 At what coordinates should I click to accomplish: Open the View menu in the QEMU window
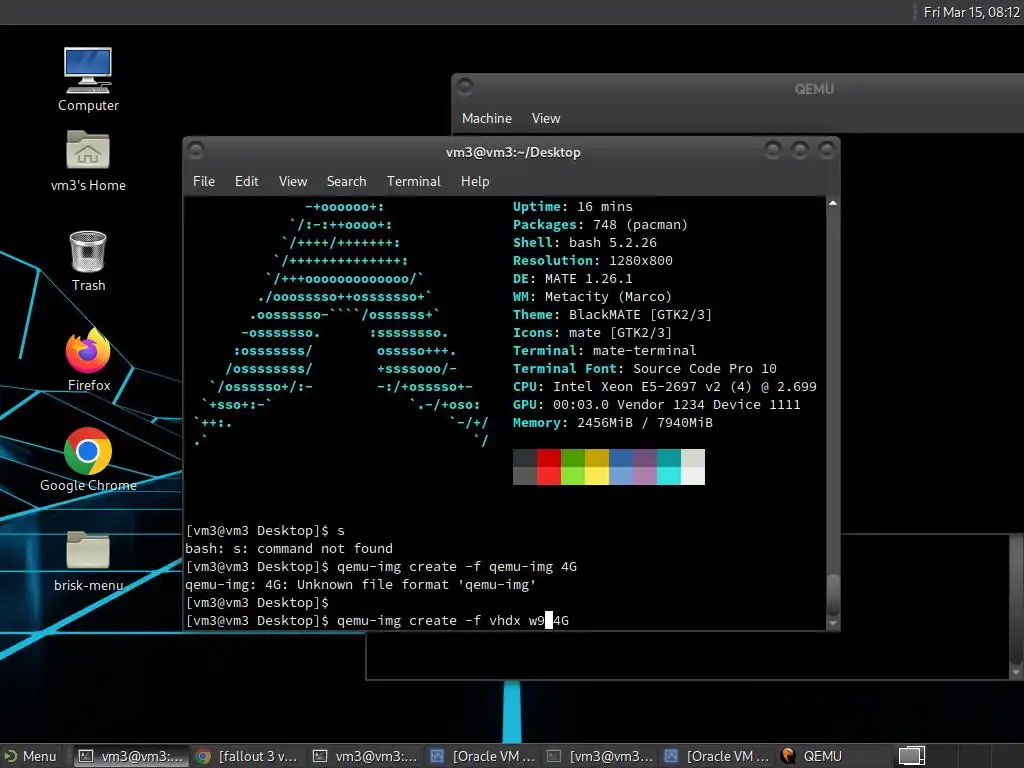(546, 118)
